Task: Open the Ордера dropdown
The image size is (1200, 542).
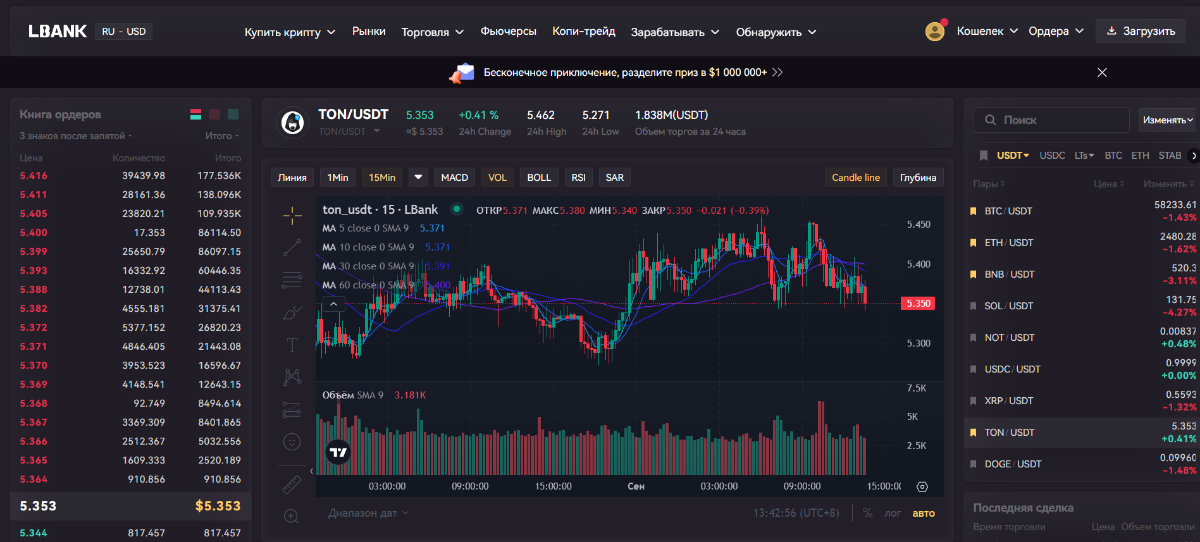Action: pyautogui.click(x=1056, y=31)
